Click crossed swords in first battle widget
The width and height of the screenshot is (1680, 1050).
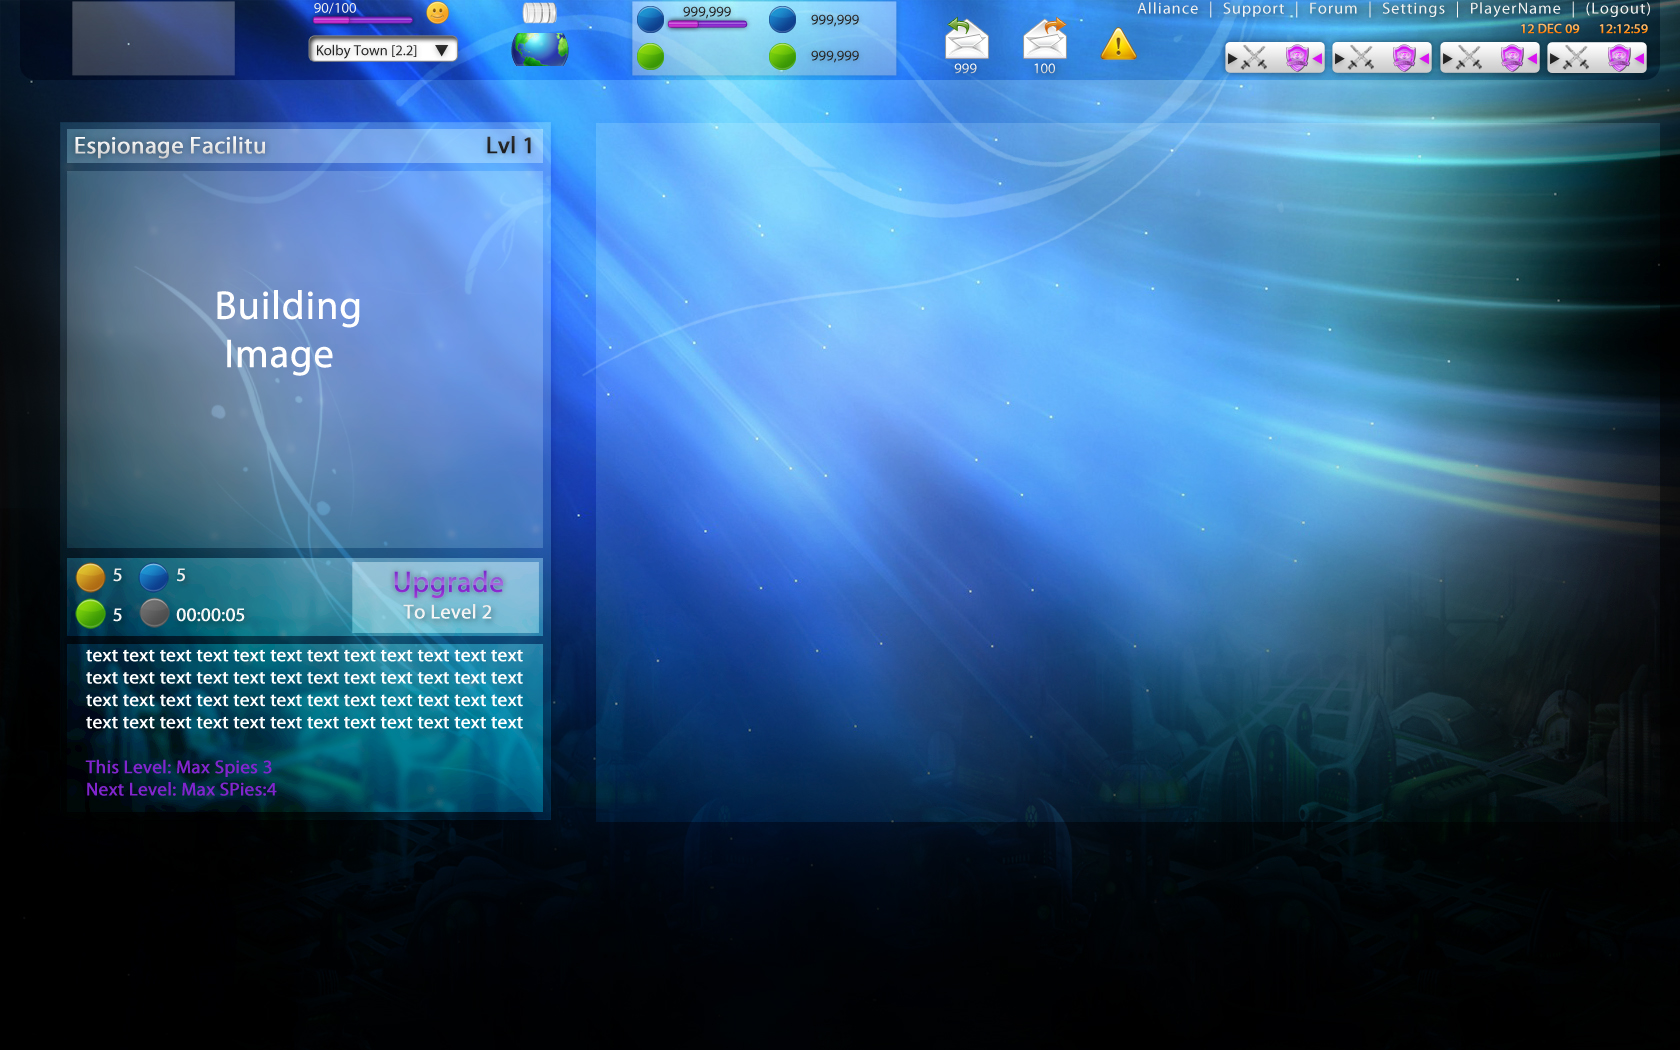[1255, 59]
